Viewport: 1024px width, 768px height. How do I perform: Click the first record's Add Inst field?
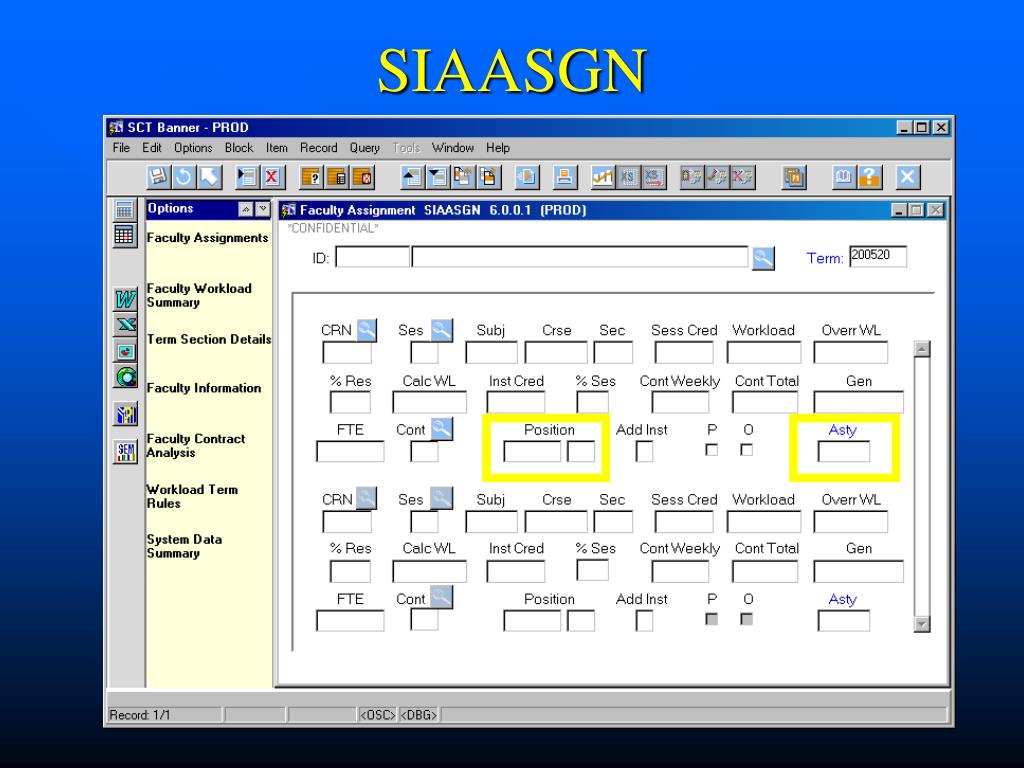pos(645,451)
